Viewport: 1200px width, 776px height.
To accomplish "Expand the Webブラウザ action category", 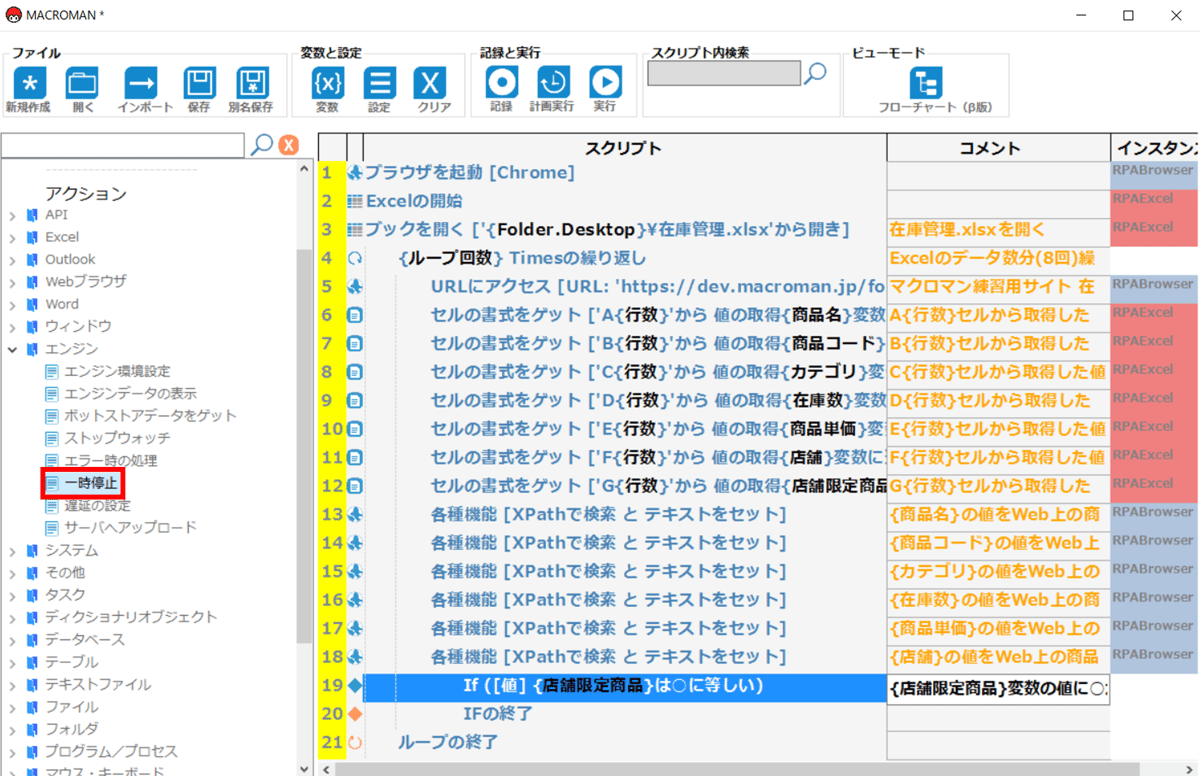I will click(x=13, y=282).
